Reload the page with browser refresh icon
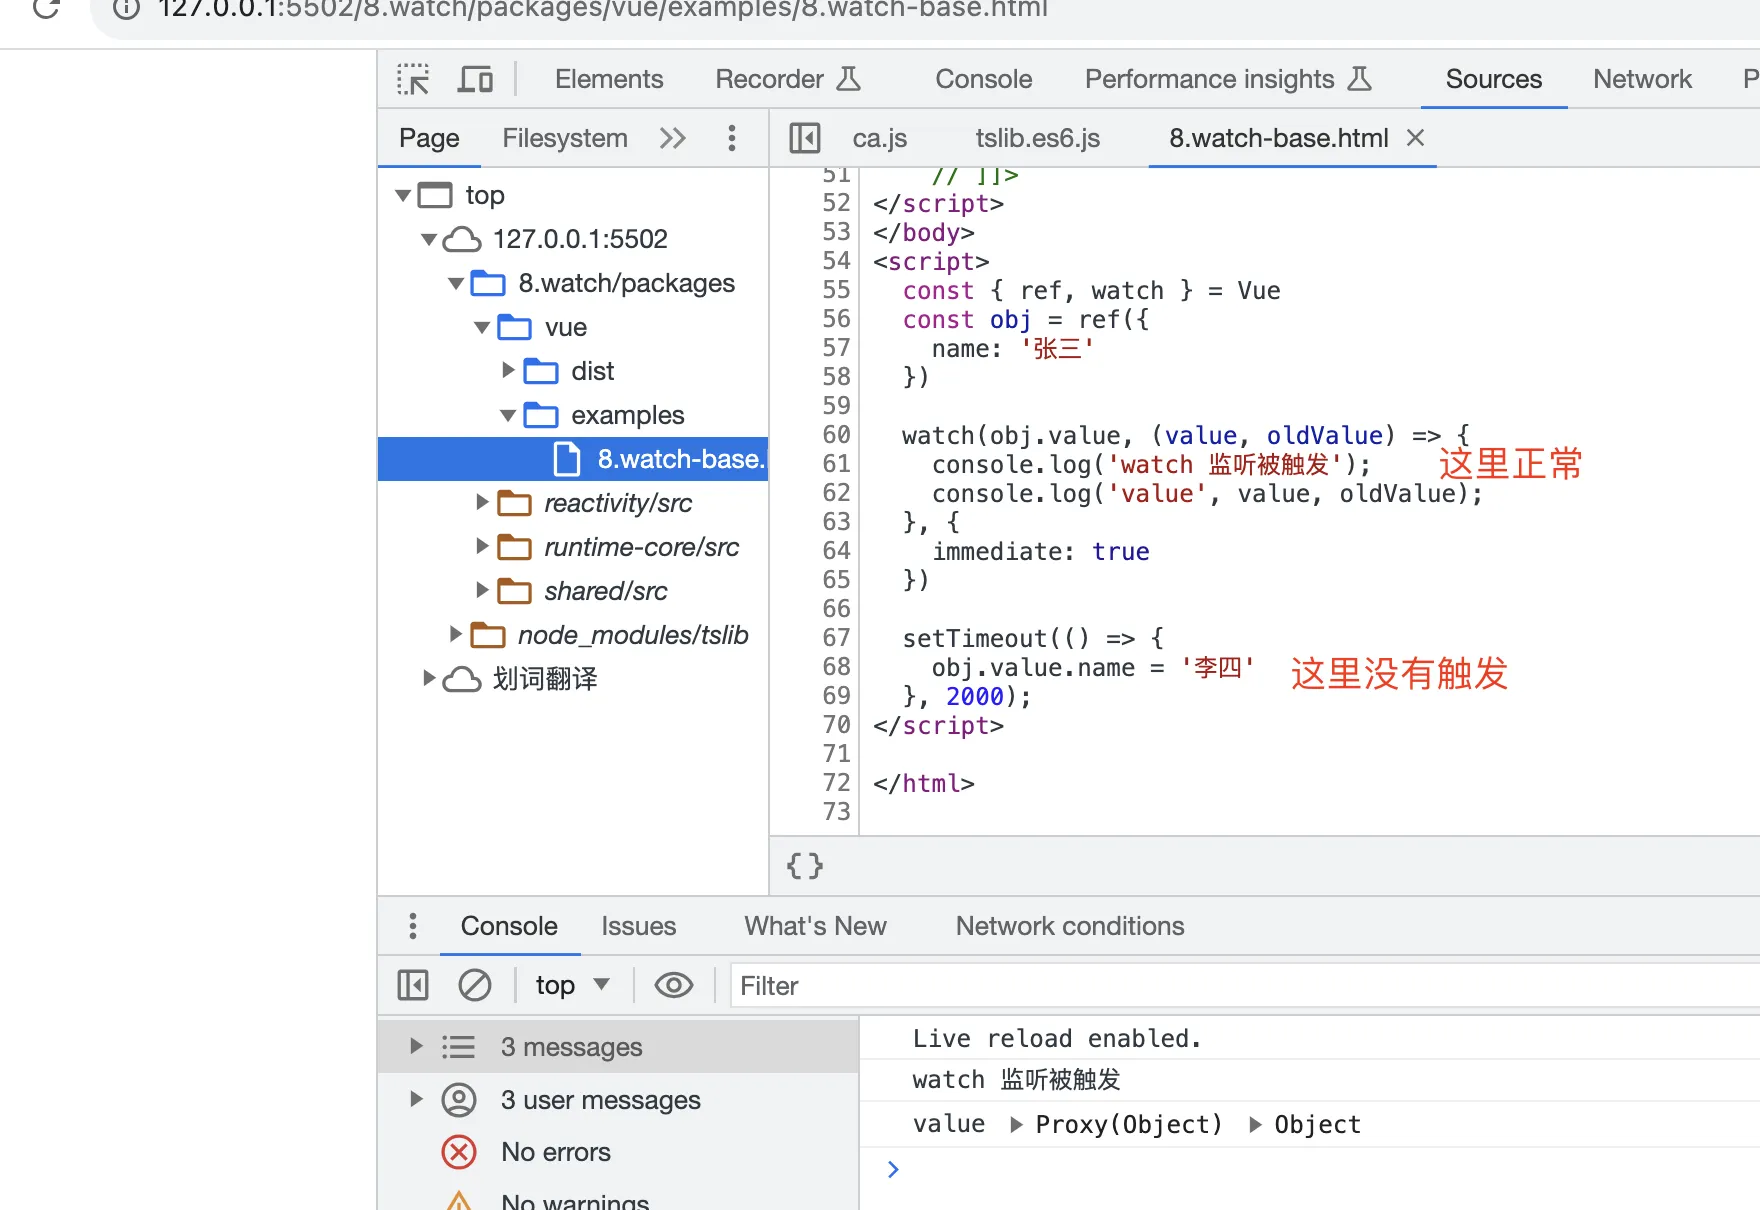This screenshot has width=1760, height=1210. coord(46,9)
